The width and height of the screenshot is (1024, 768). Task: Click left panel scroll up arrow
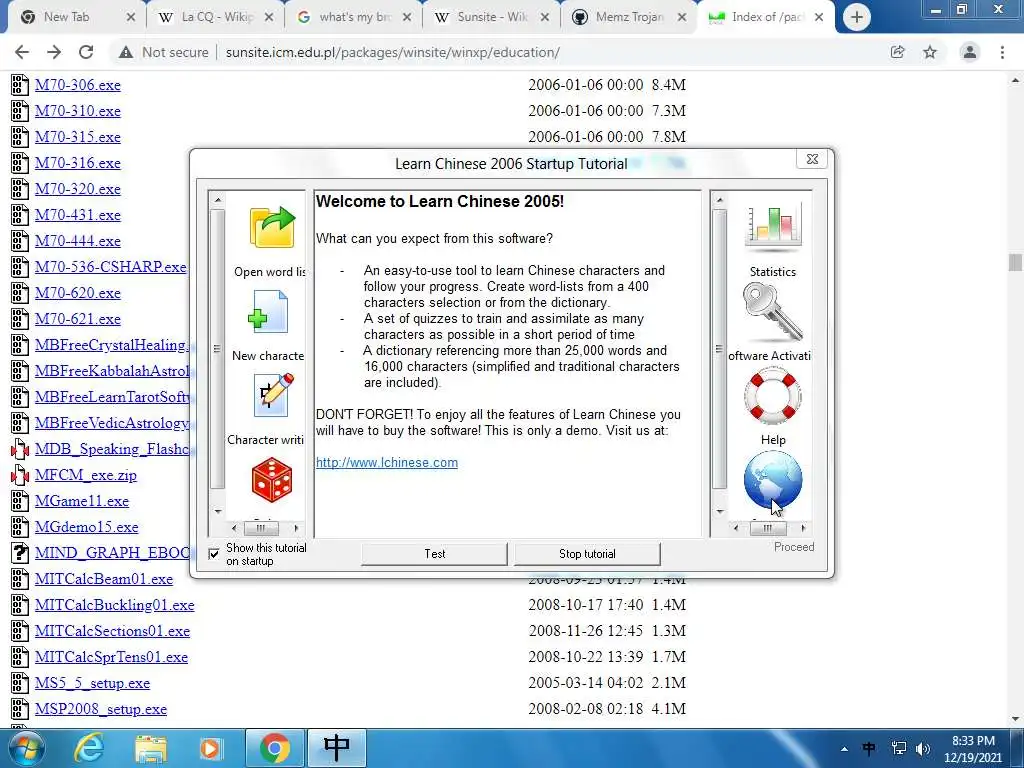click(x=218, y=199)
